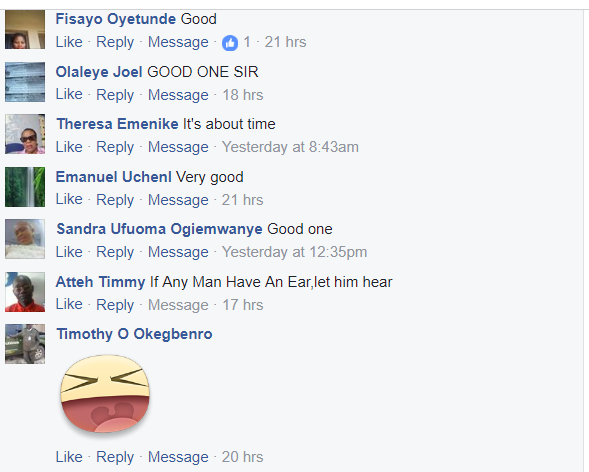Open Timothy O Okegbenro's profile name
The image size is (589, 472).
[134, 334]
